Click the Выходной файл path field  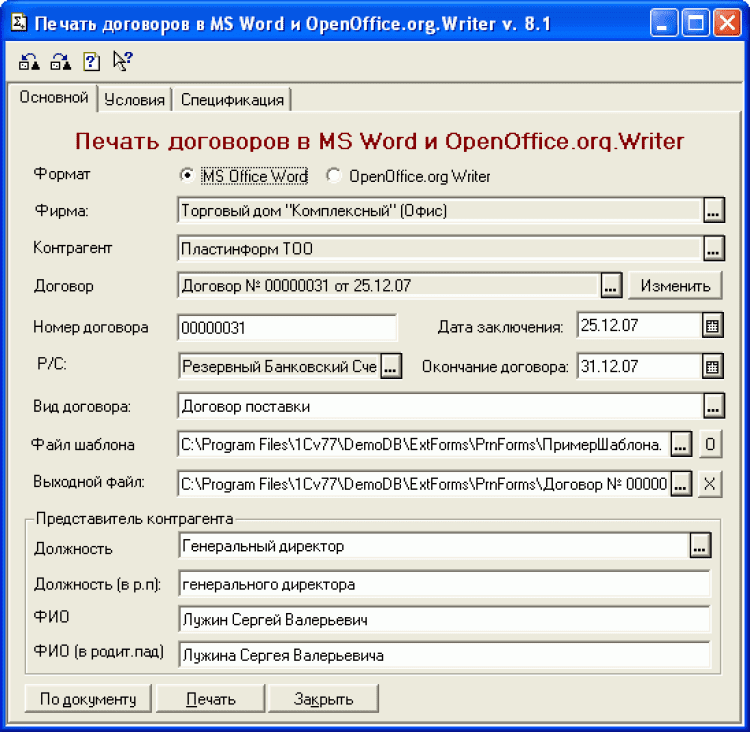tap(424, 484)
